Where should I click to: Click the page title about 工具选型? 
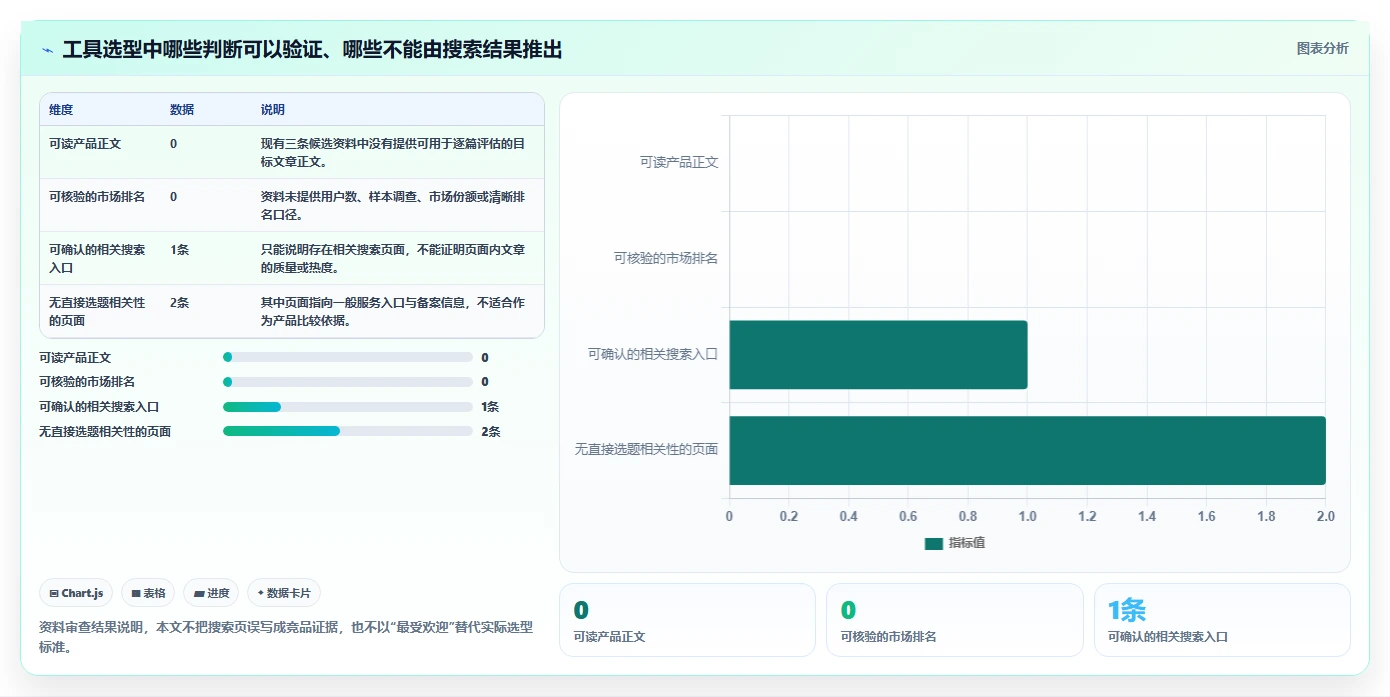(312, 50)
